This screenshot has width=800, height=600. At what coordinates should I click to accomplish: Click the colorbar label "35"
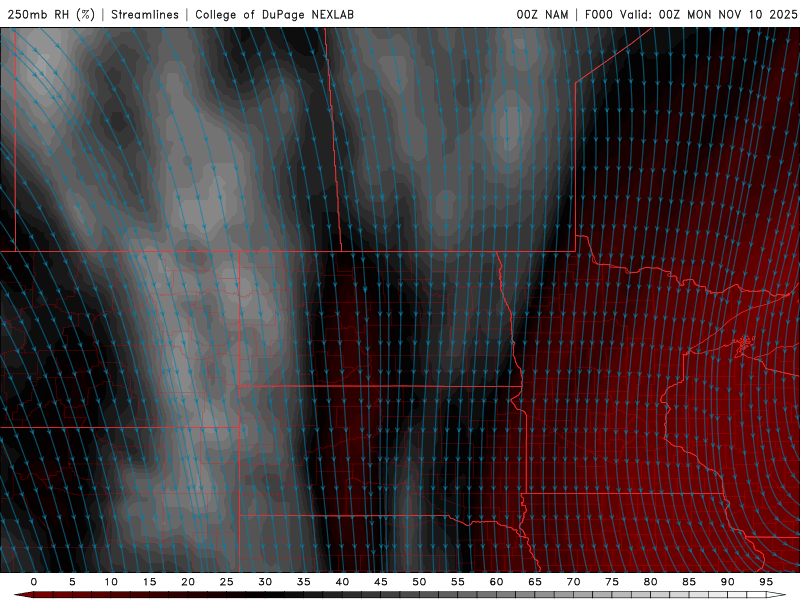[x=304, y=582]
